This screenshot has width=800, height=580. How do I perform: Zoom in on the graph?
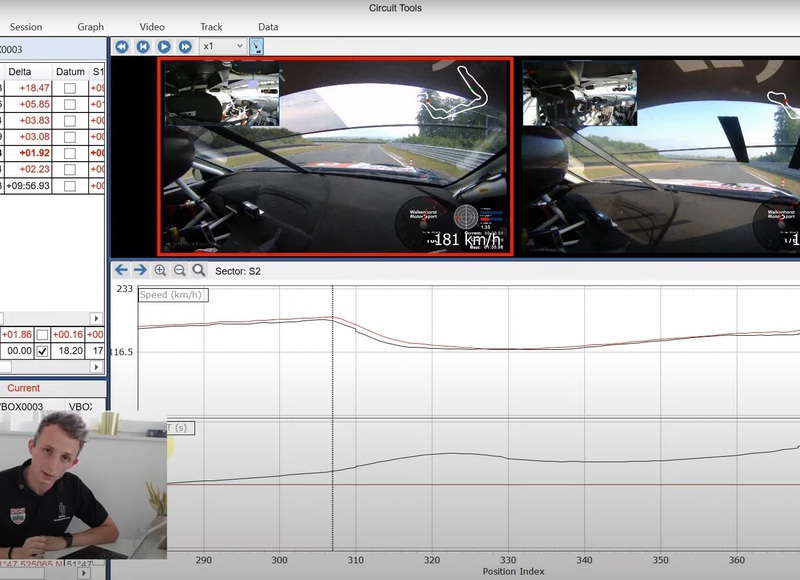(x=160, y=270)
